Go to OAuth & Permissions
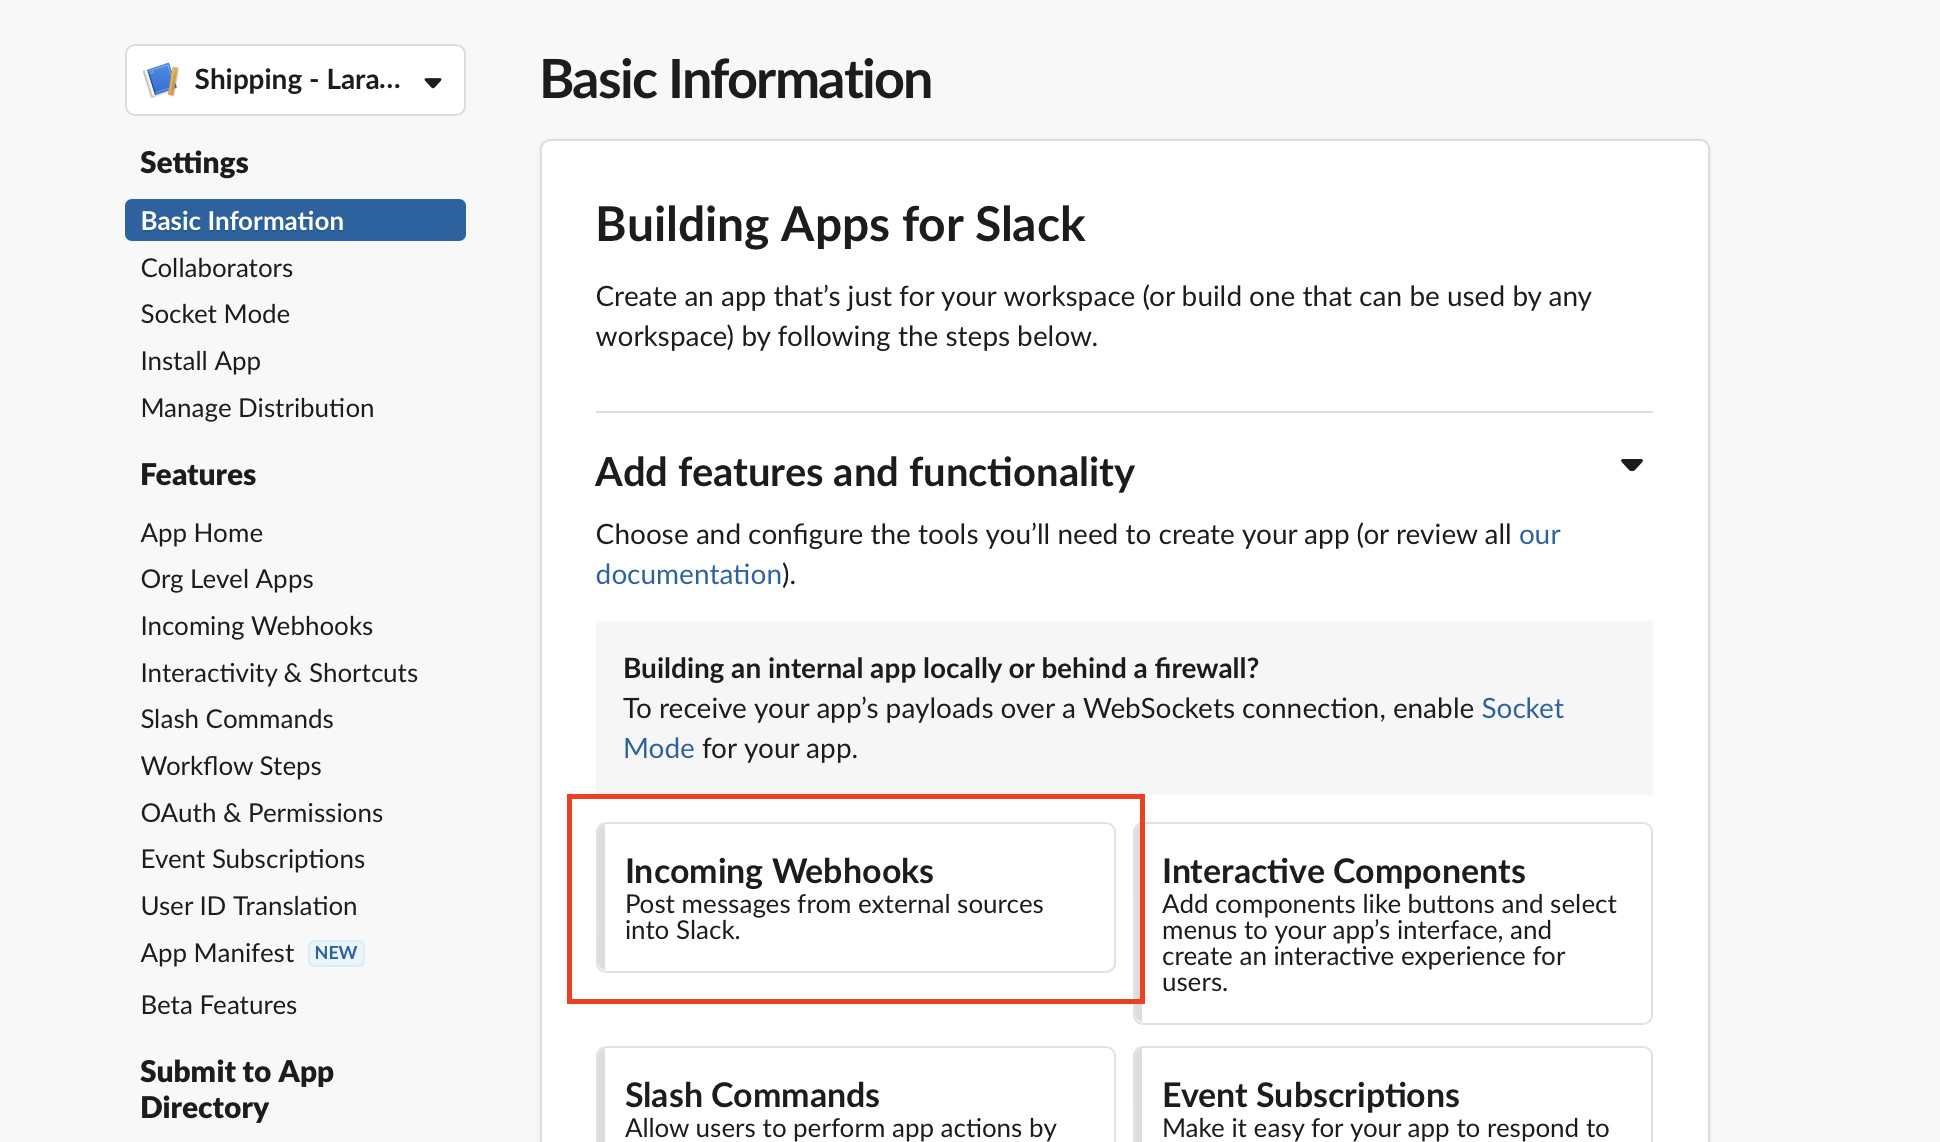Viewport: 1940px width, 1142px height. [261, 812]
